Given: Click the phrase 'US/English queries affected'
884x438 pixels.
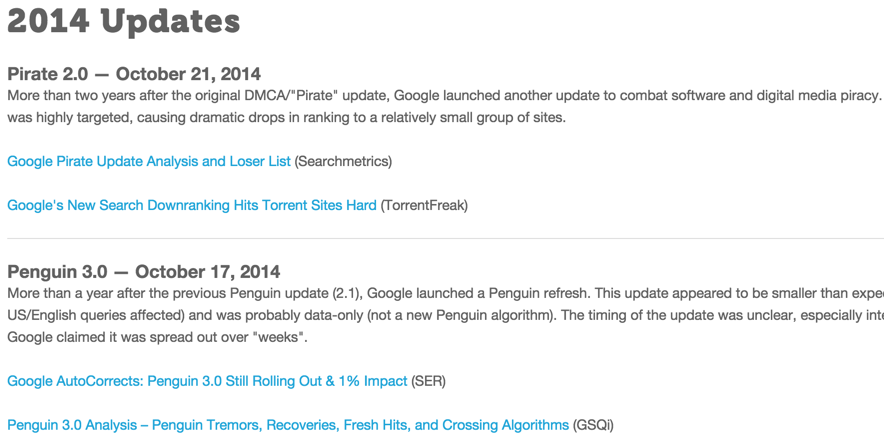Looking at the screenshot, I should 94,316.
